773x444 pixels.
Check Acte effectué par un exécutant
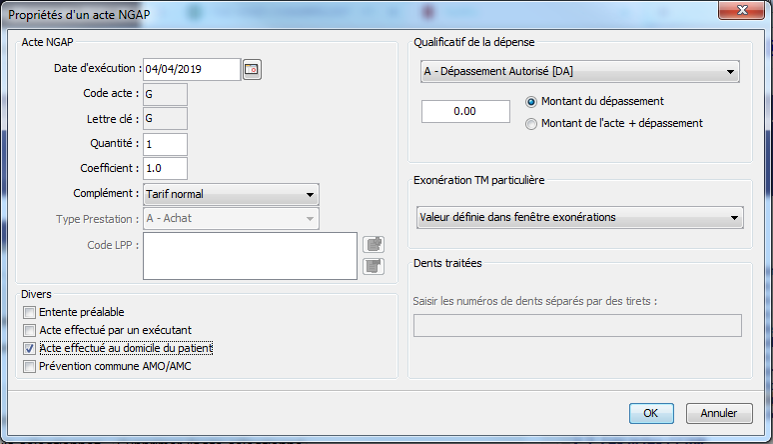pos(29,330)
